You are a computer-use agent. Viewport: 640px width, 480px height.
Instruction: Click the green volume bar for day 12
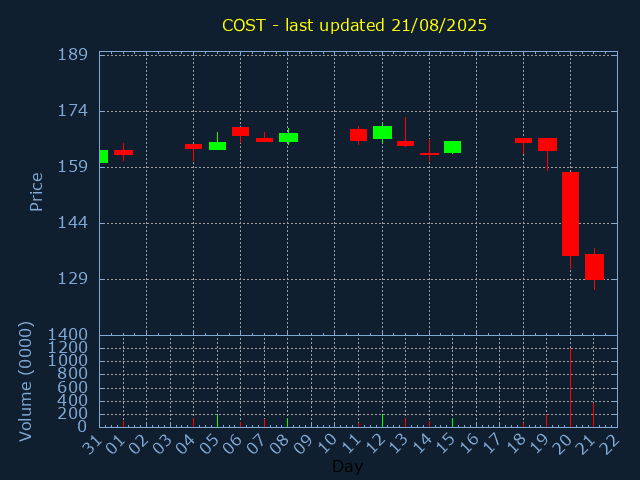(x=382, y=421)
